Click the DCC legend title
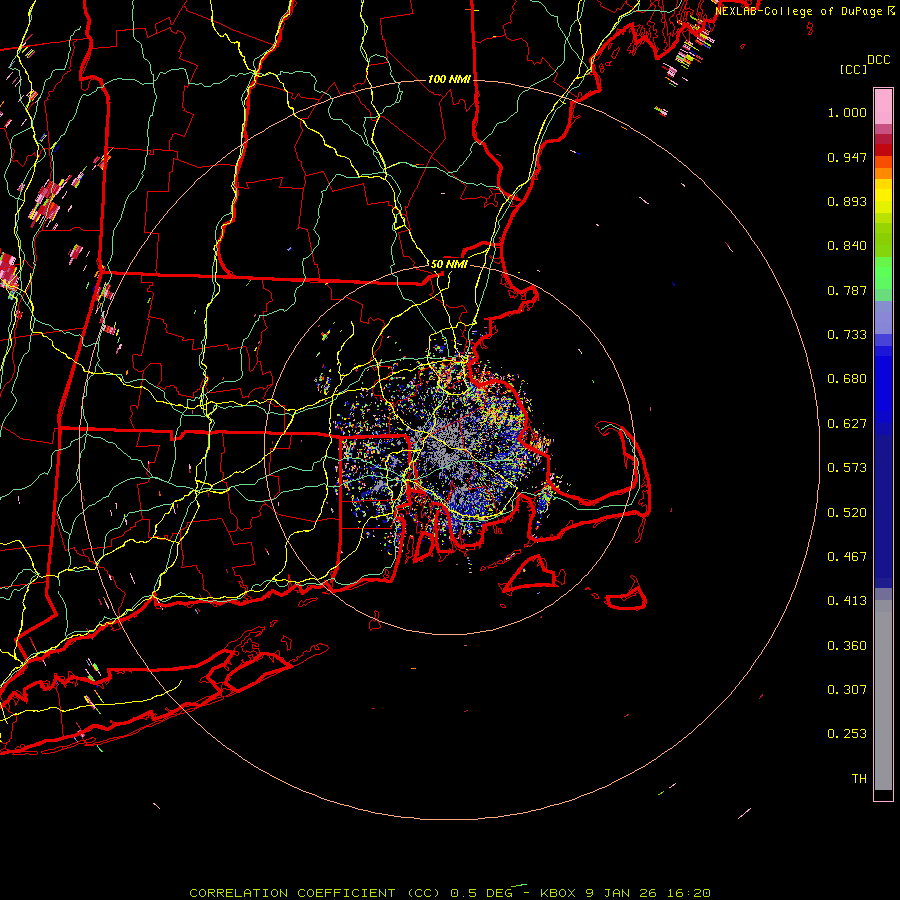The height and width of the screenshot is (900, 900). (878, 60)
